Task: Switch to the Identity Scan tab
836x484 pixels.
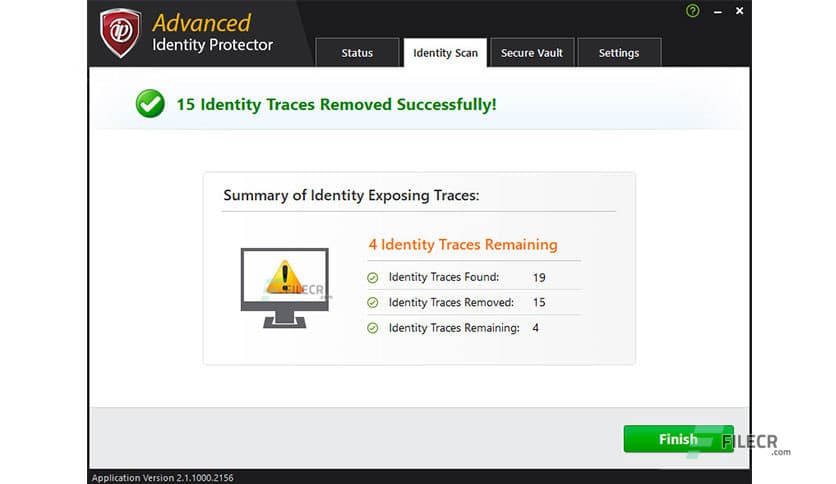Action: [x=445, y=52]
